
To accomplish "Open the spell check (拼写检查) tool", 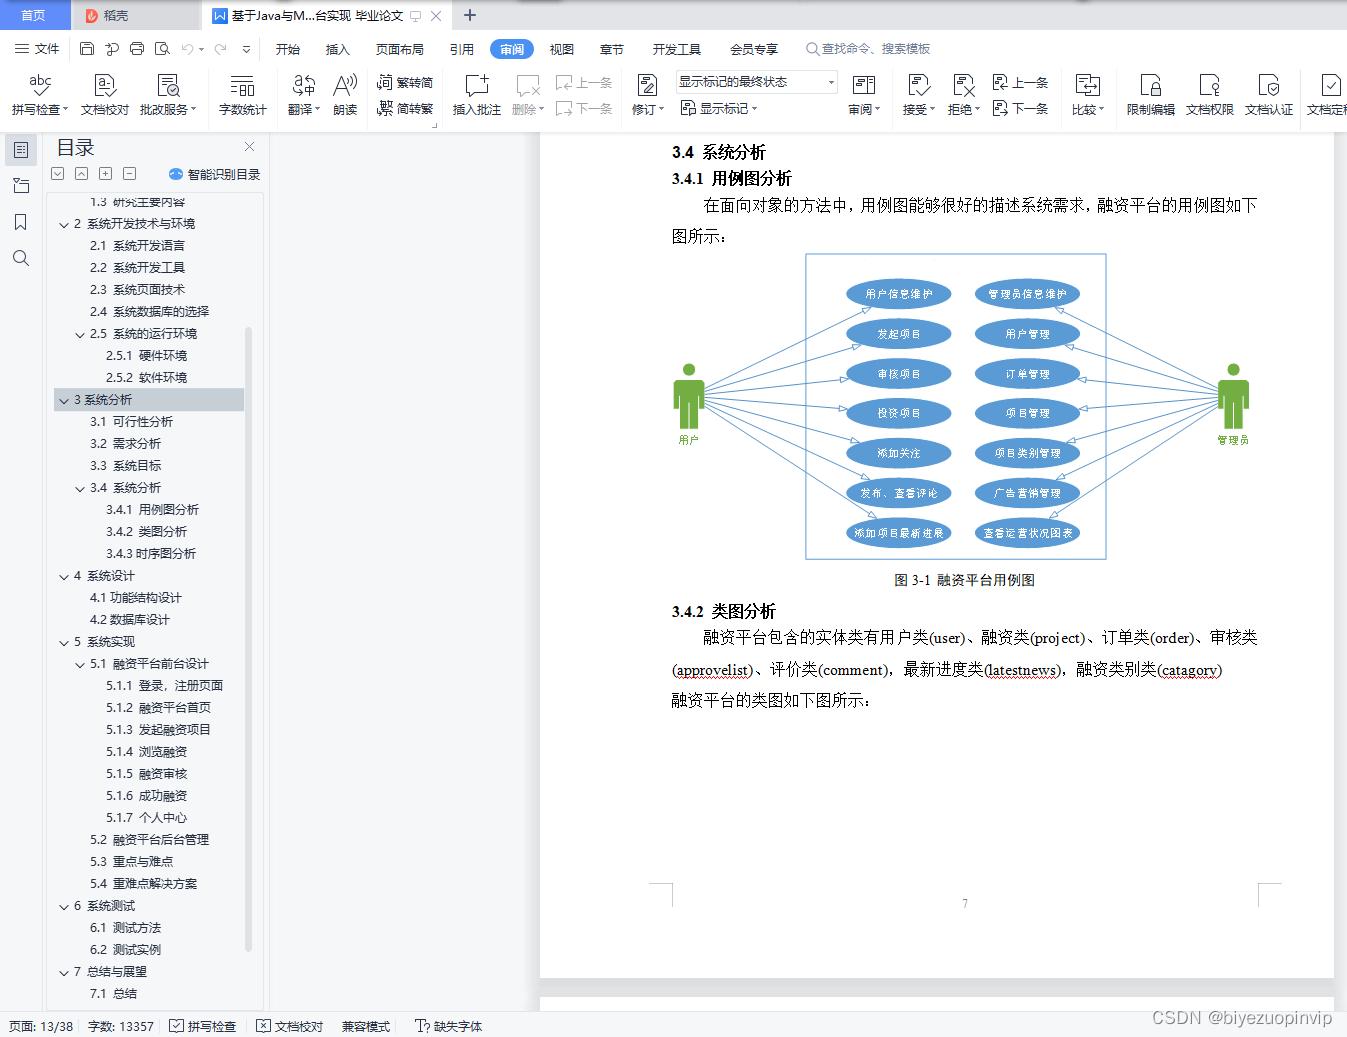I will [x=40, y=95].
